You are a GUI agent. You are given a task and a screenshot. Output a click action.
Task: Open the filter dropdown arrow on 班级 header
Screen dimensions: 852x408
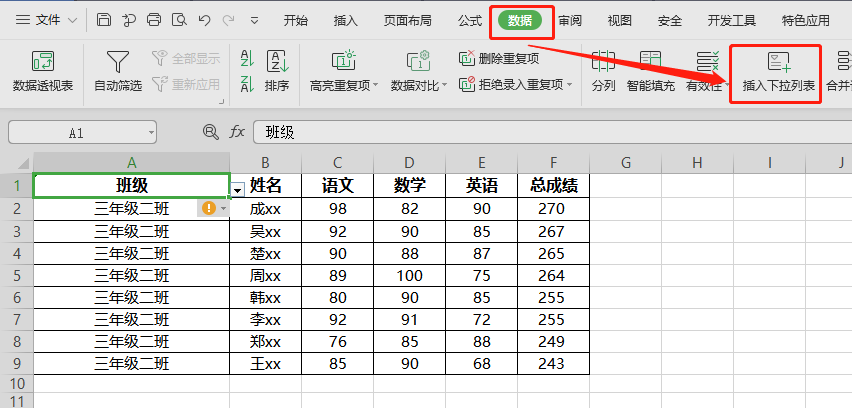point(238,188)
